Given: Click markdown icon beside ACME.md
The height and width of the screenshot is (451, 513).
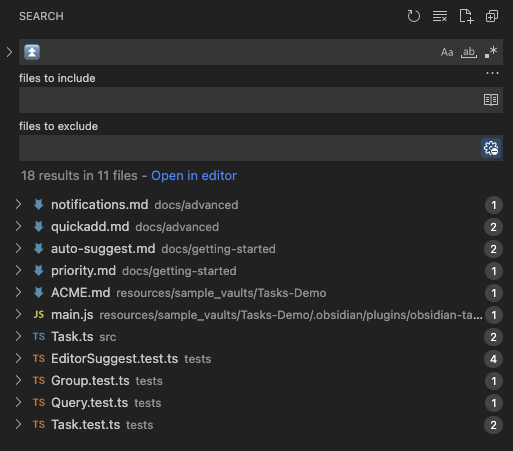Looking at the screenshot, I should click(x=39, y=293).
